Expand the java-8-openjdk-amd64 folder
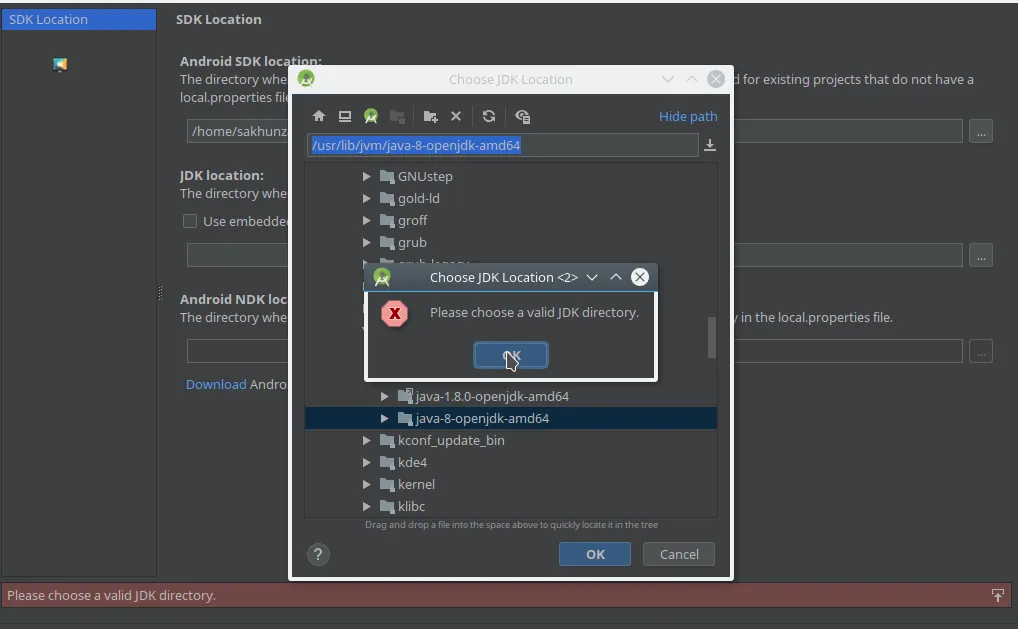 pos(384,419)
